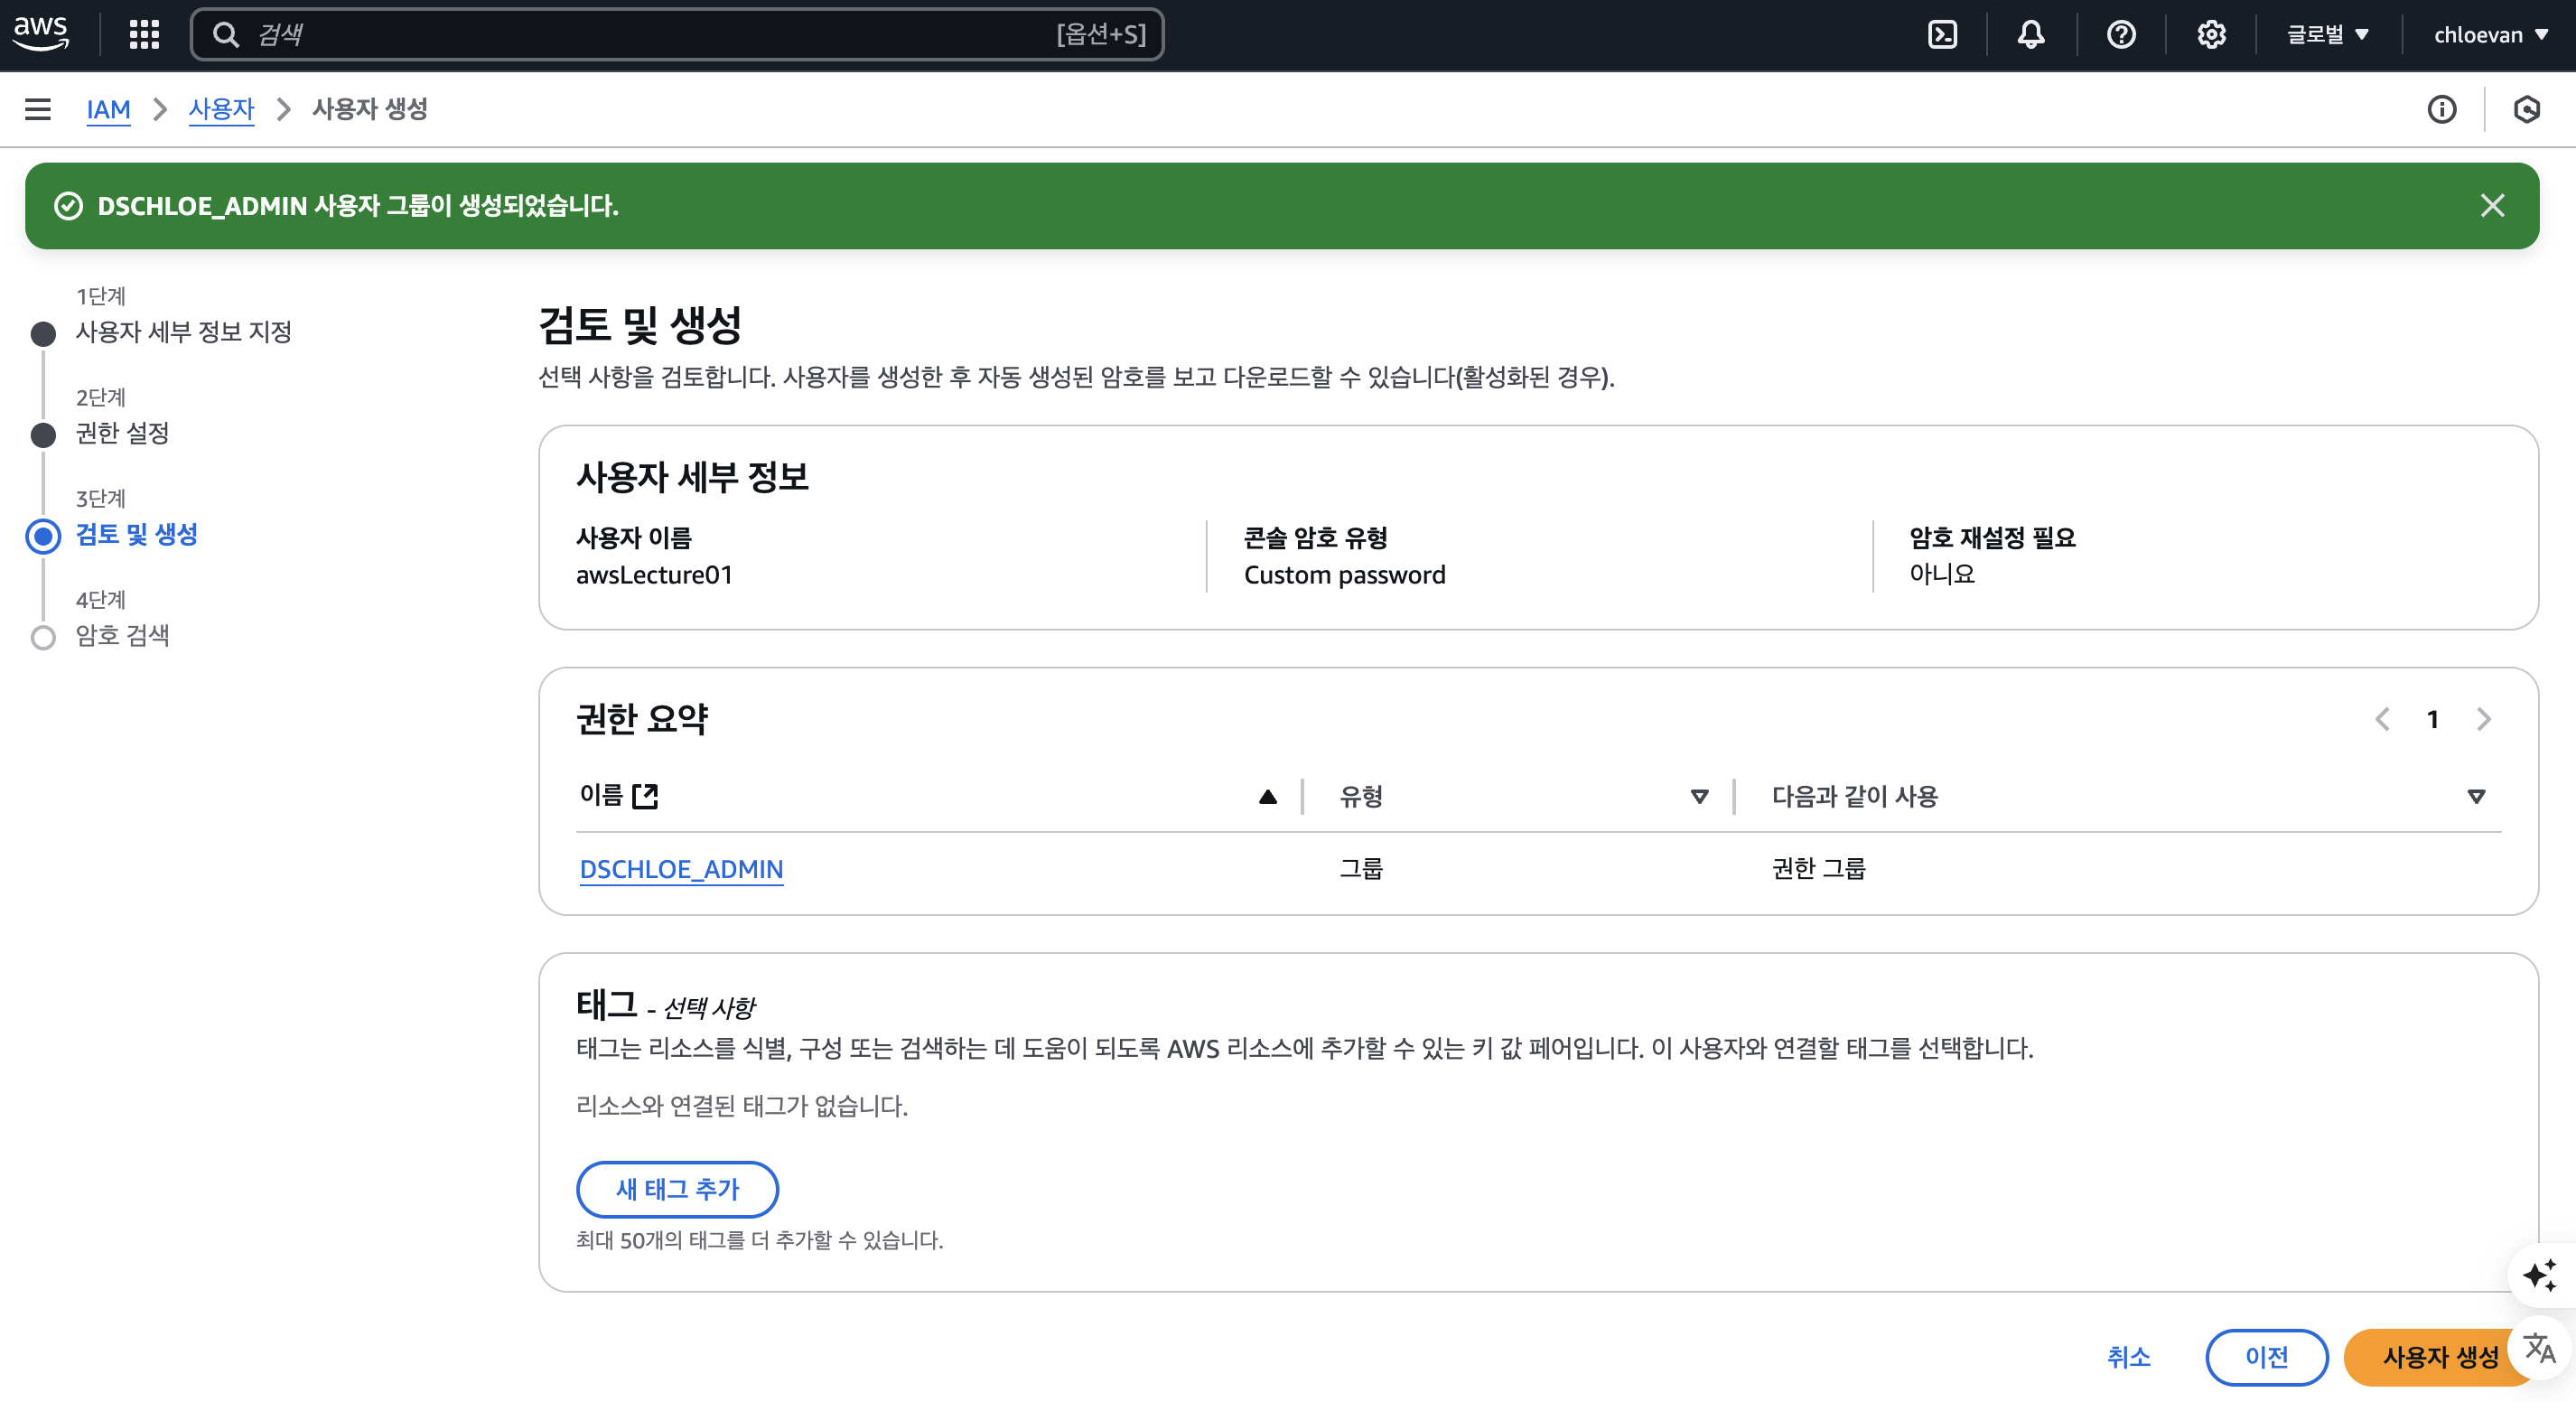Click the 아니요 password reset value

pyautogui.click(x=1941, y=574)
